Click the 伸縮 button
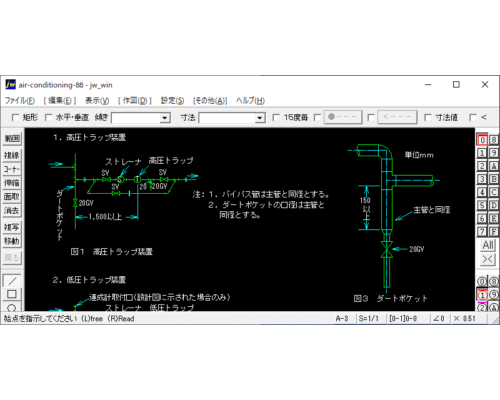This screenshot has height=400, width=500. (x=12, y=183)
